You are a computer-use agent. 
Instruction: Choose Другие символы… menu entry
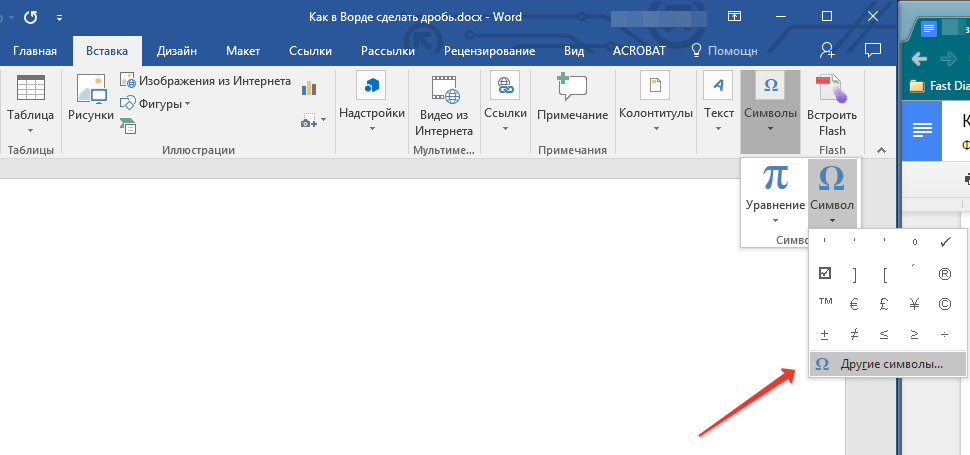click(887, 365)
